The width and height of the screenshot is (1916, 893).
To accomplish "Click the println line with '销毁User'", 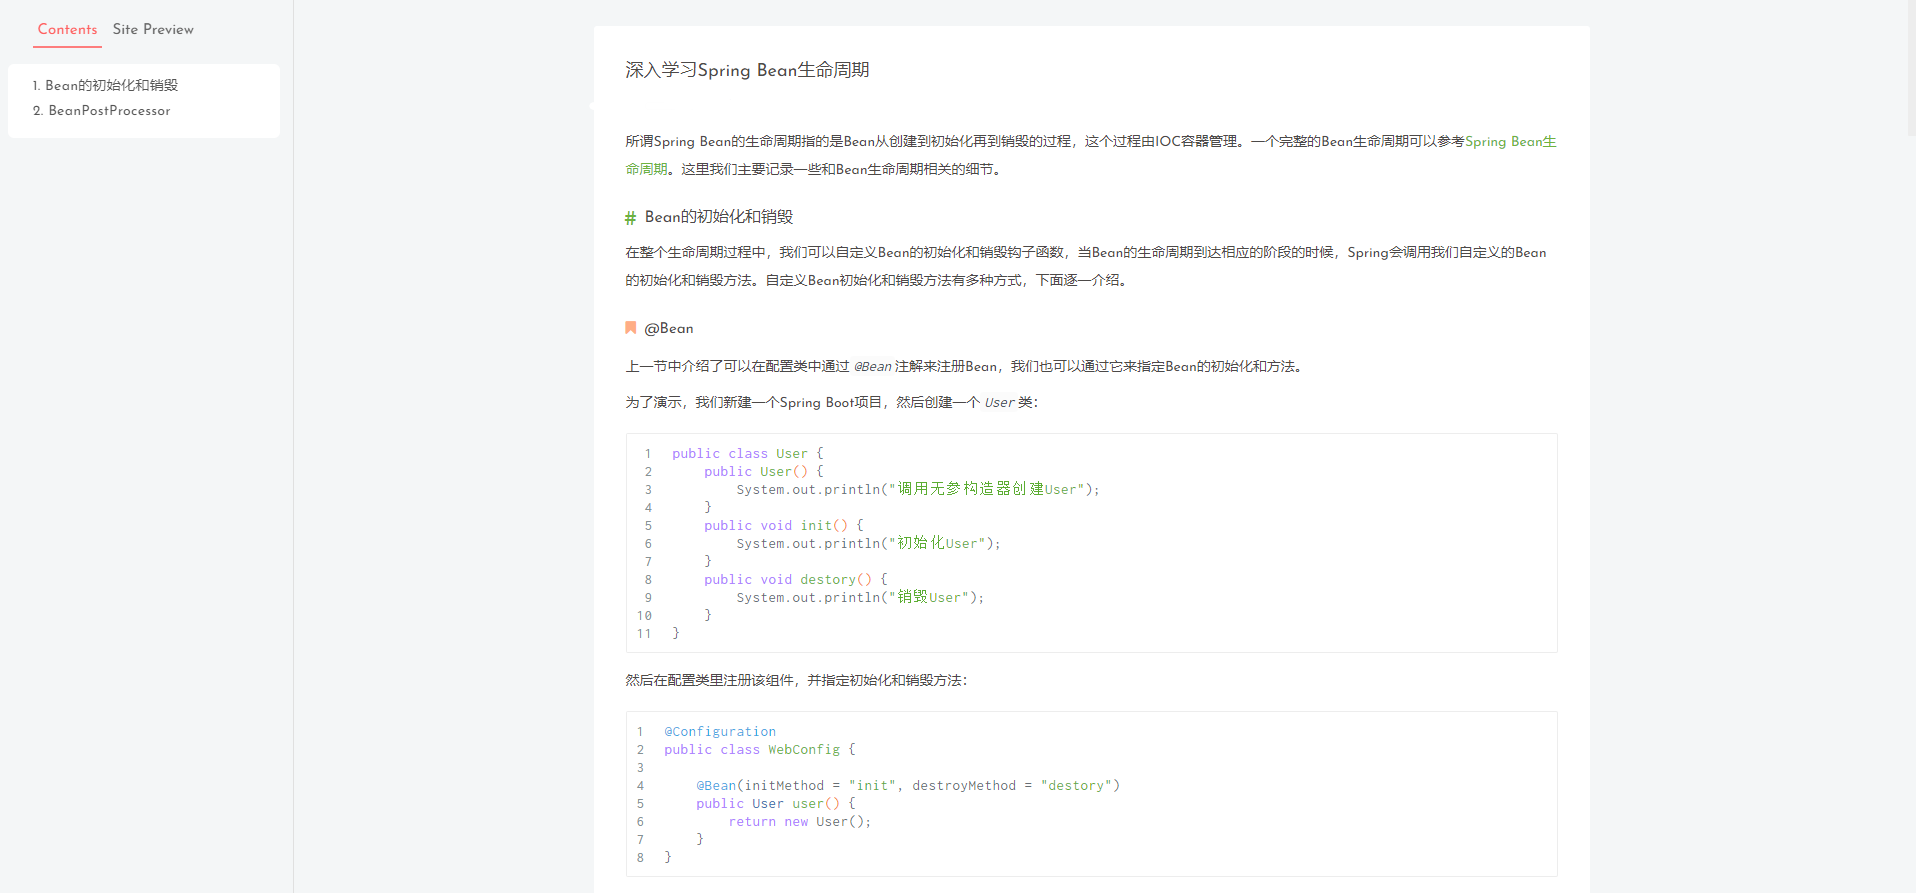I will (x=860, y=597).
